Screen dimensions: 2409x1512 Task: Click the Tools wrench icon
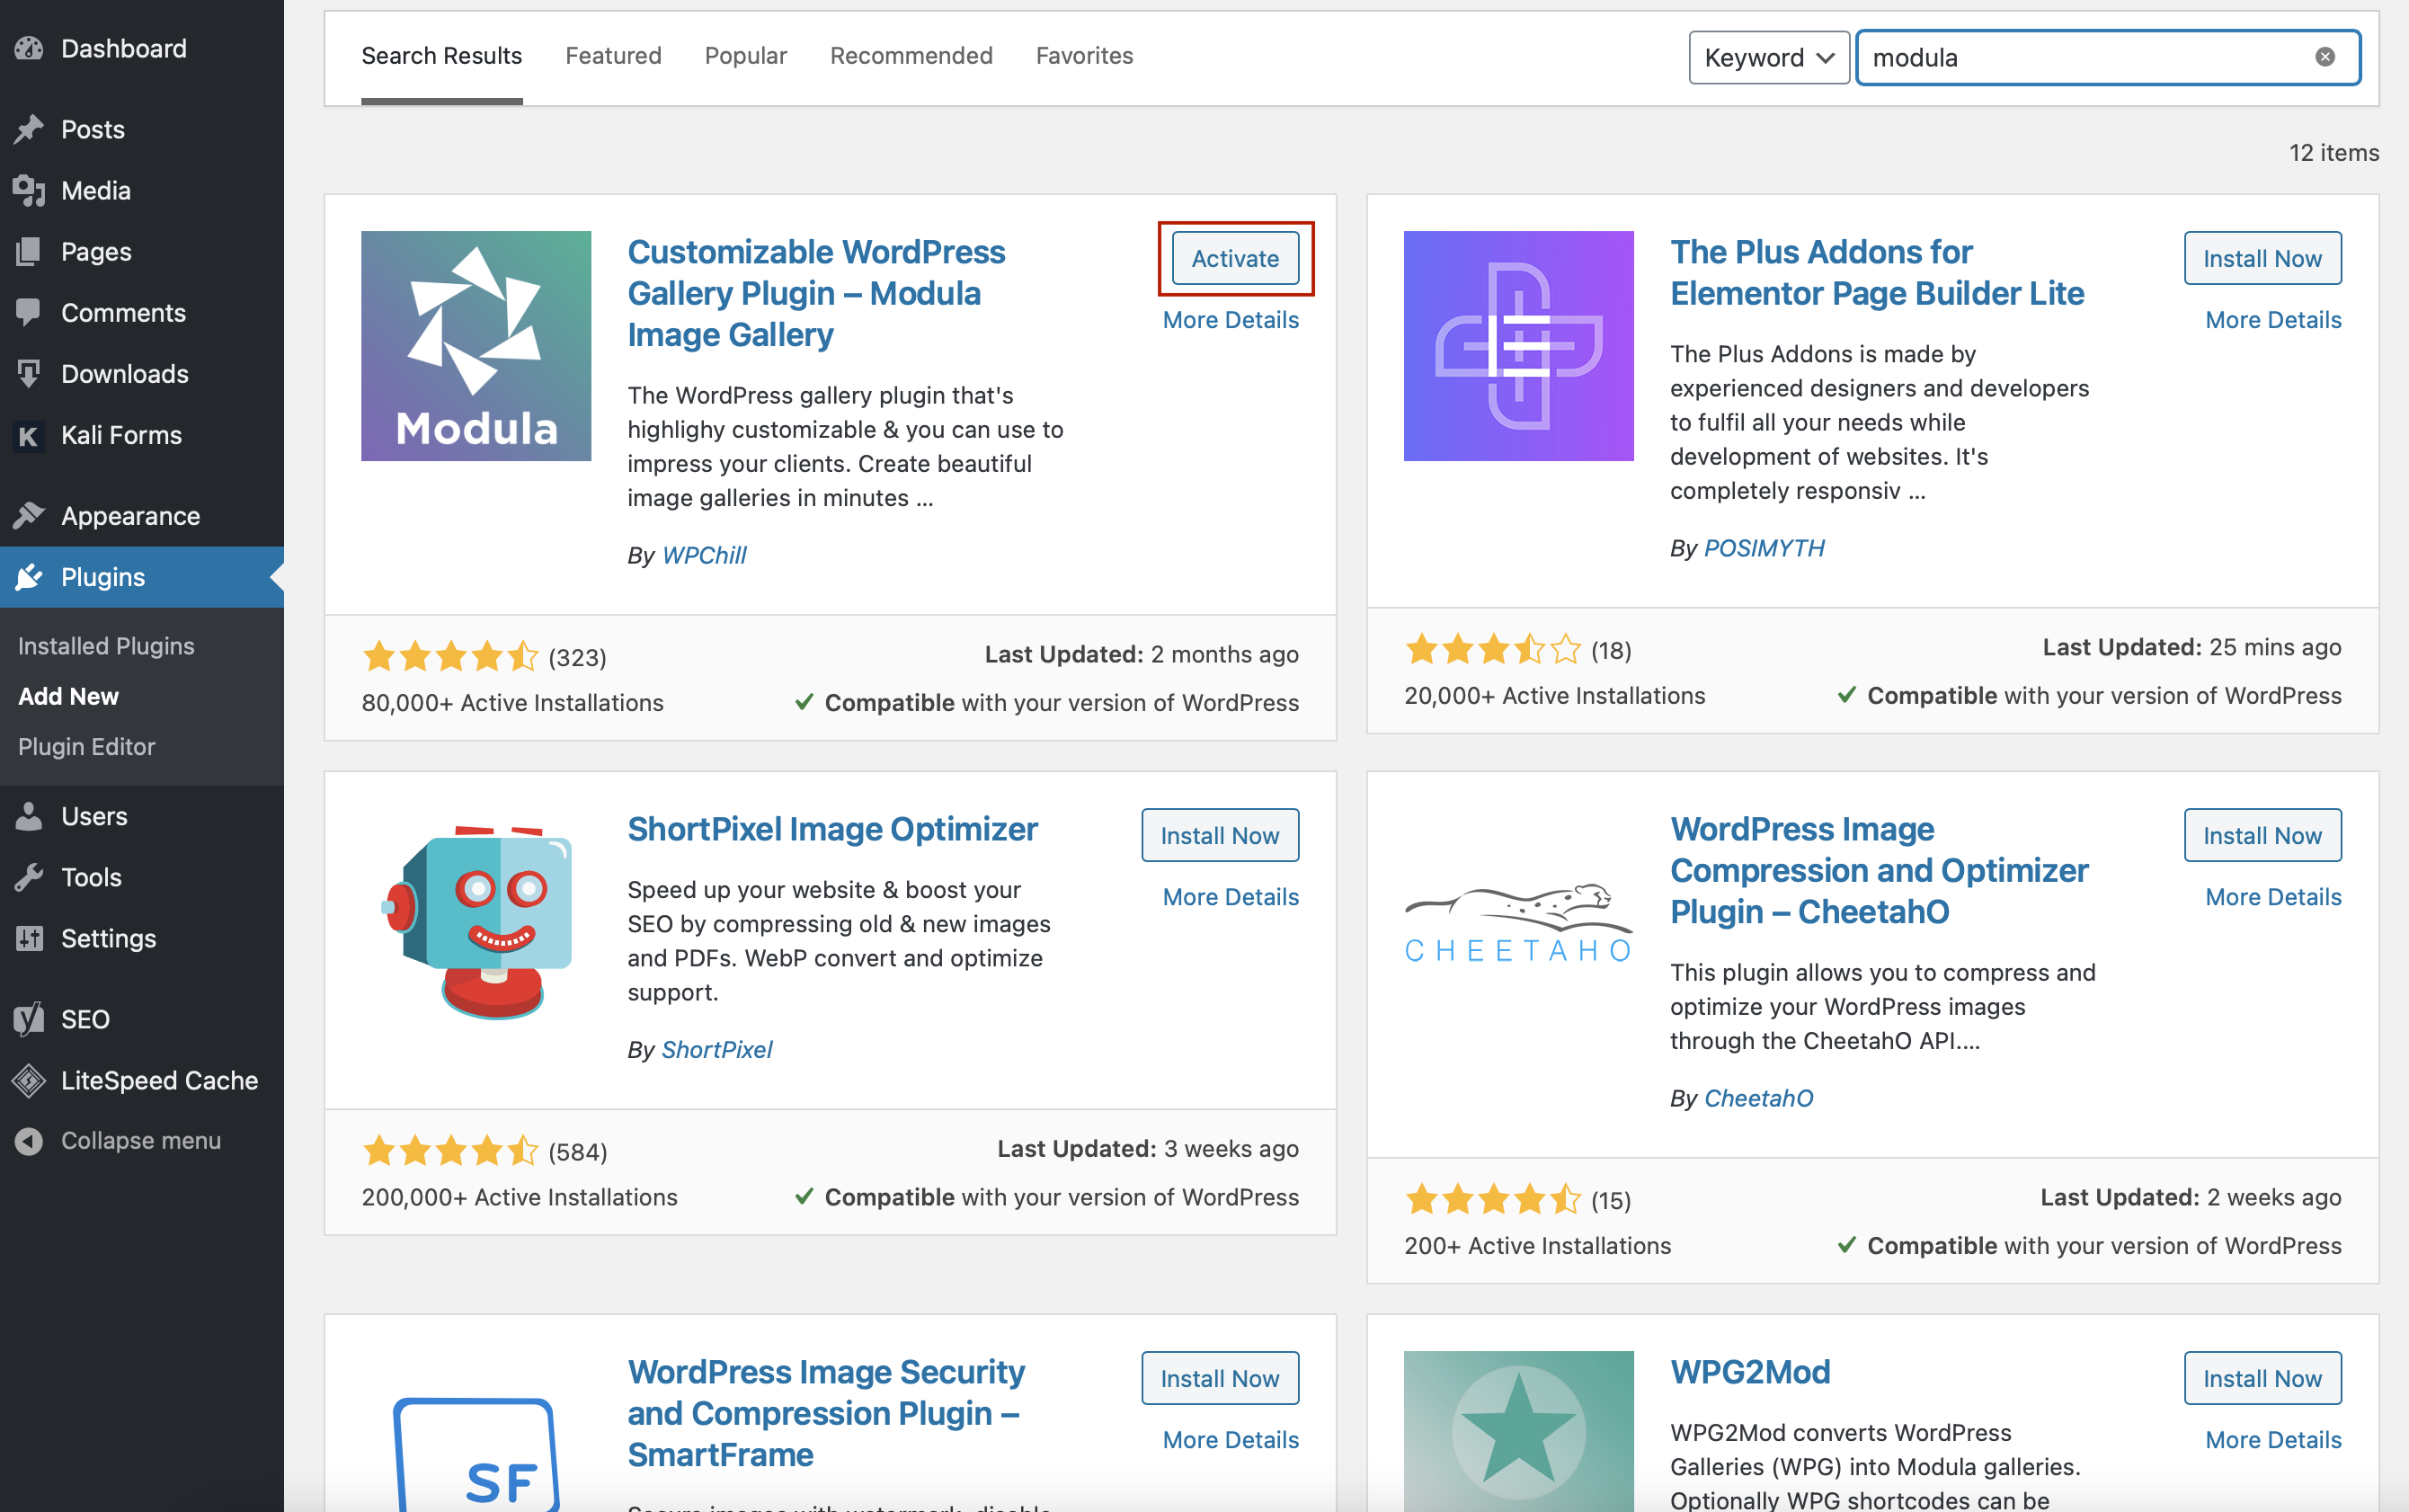point(29,877)
